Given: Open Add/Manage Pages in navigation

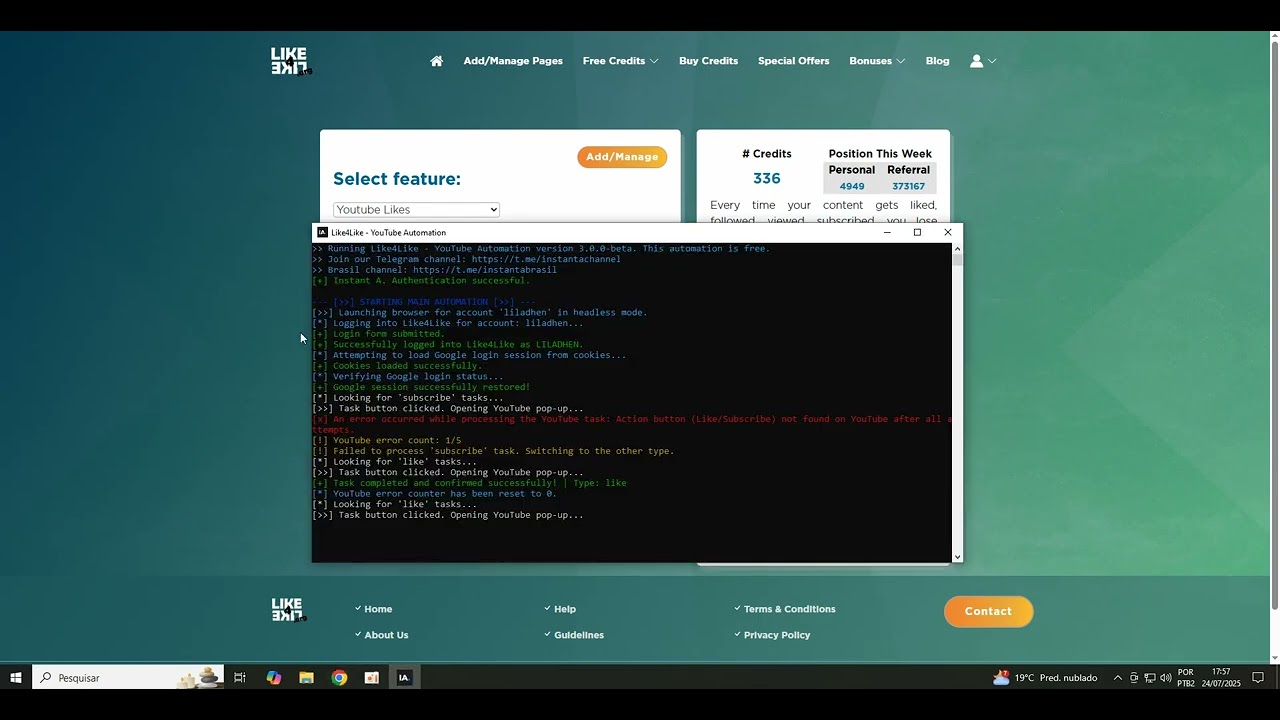Looking at the screenshot, I should click(513, 61).
